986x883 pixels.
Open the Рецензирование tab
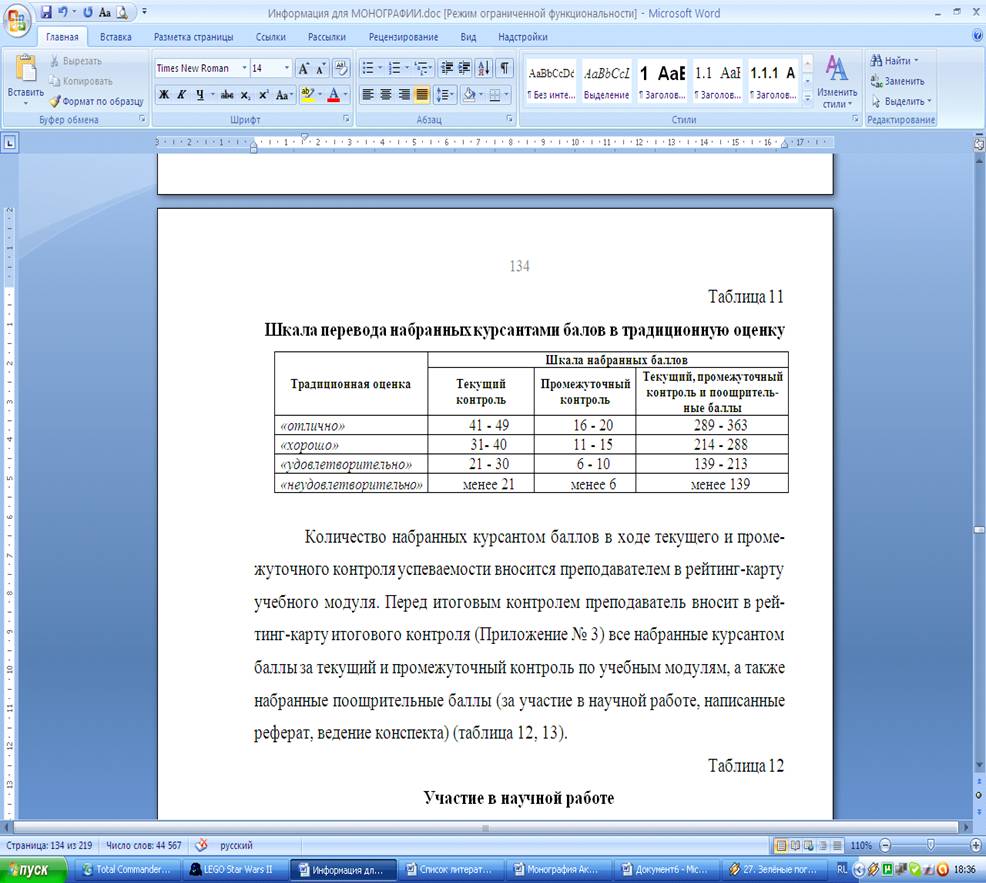[403, 37]
